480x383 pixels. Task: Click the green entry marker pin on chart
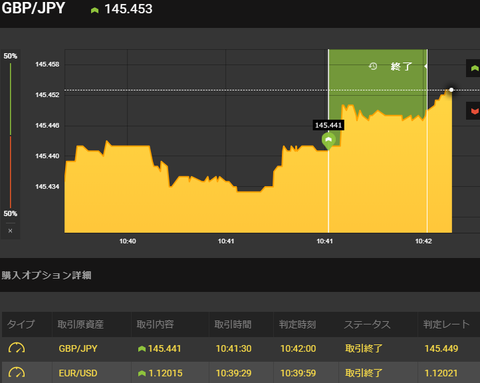(x=328, y=141)
